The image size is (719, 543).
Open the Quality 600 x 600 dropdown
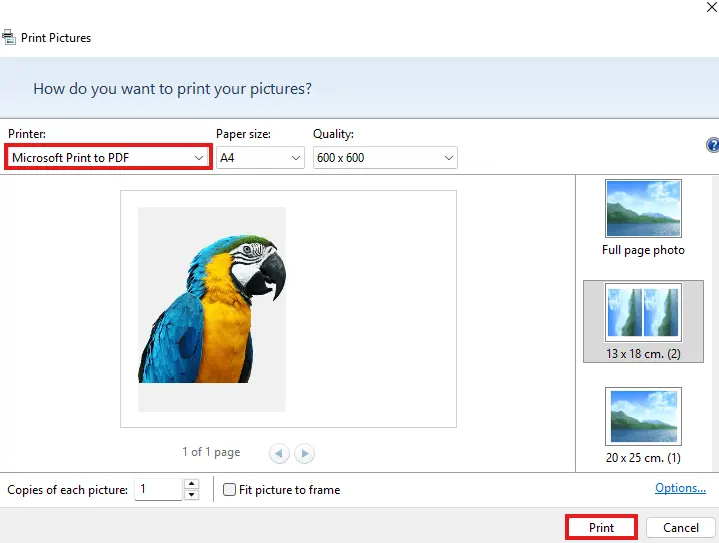pos(385,157)
